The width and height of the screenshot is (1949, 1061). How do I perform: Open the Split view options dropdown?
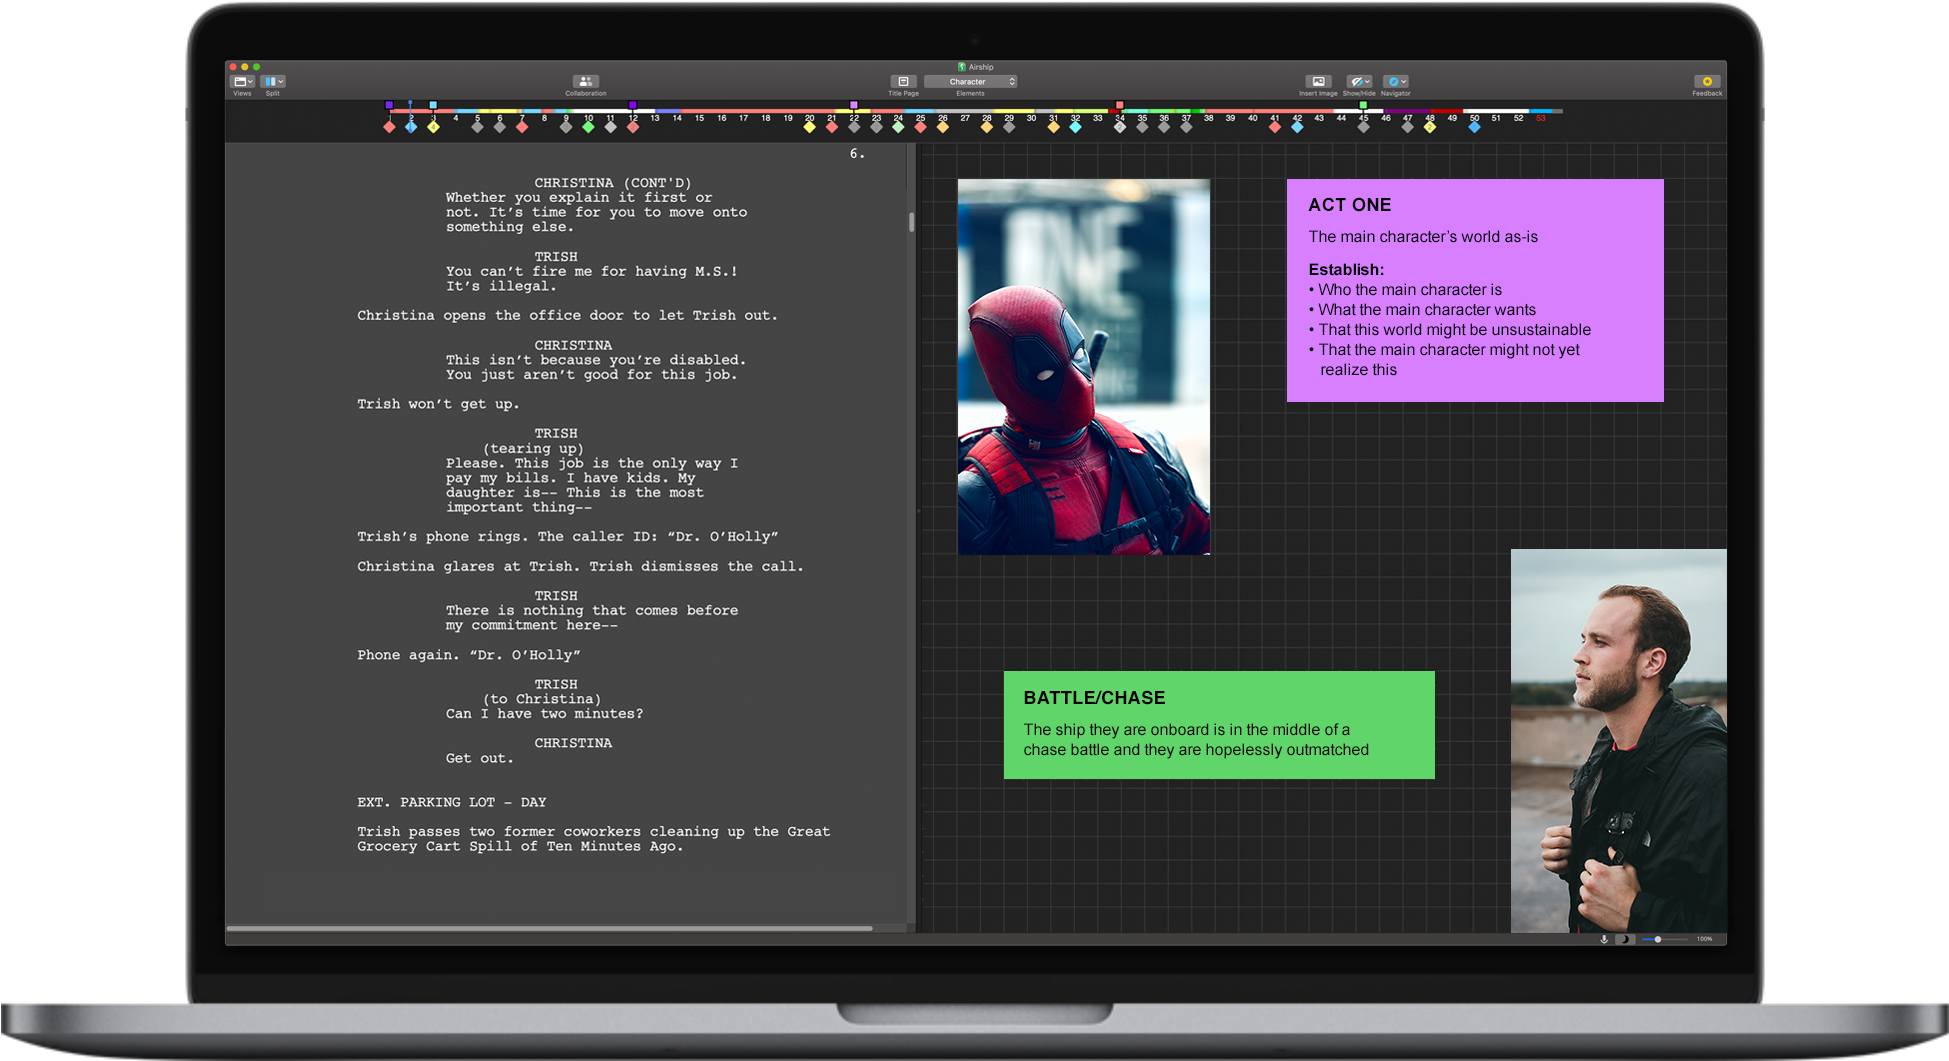click(273, 82)
